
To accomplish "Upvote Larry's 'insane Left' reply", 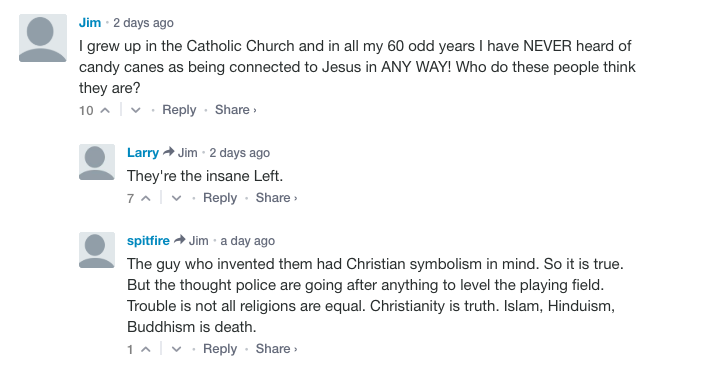I will point(146,198).
